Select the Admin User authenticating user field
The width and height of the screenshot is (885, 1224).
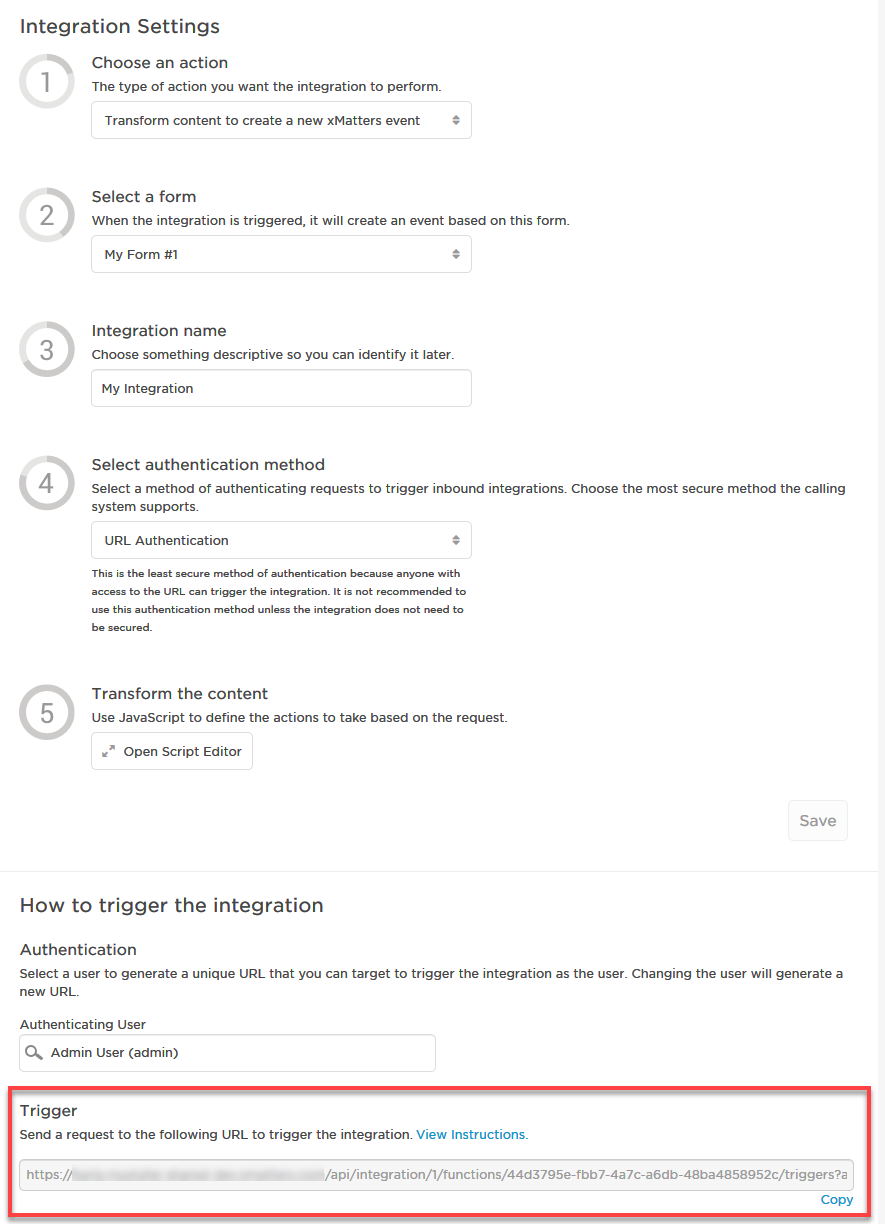[x=228, y=1052]
